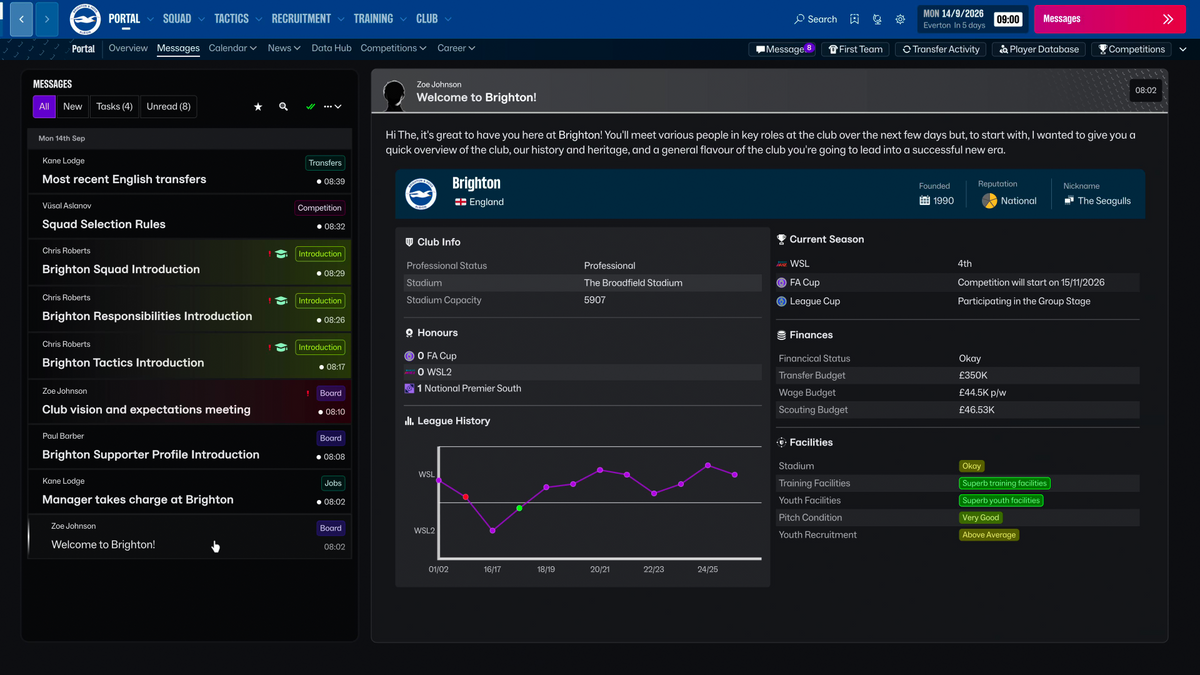Screen dimensions: 1200x675
Task: Show the Tasks (4) filter
Action: point(114,107)
